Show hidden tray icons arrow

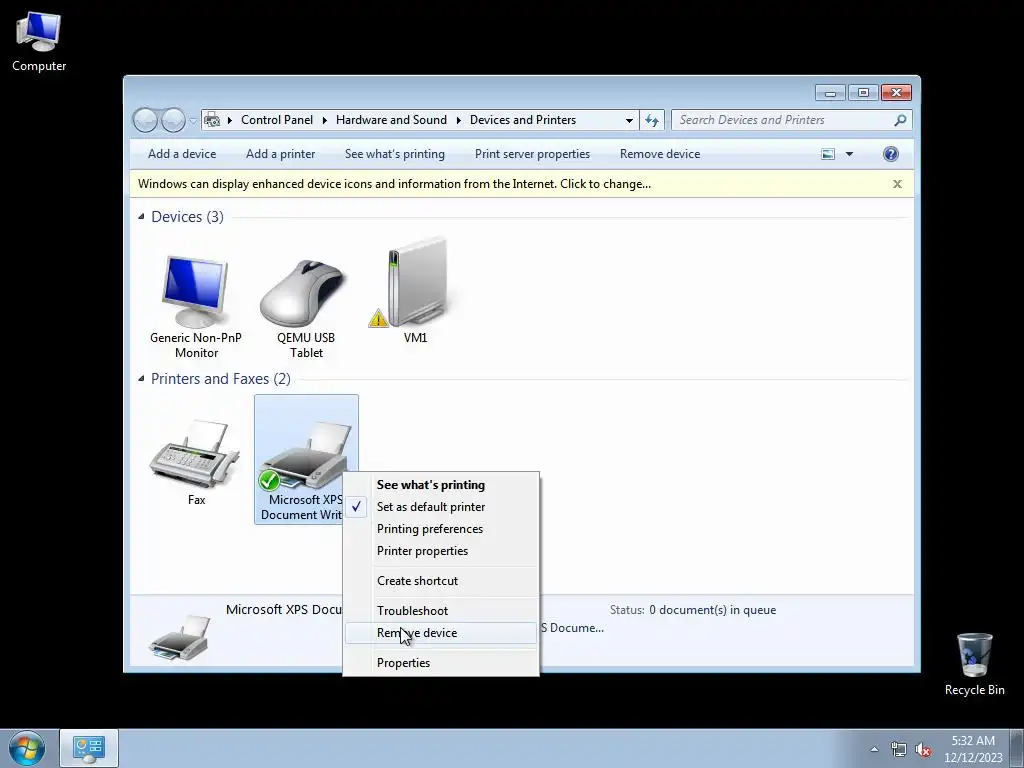874,749
